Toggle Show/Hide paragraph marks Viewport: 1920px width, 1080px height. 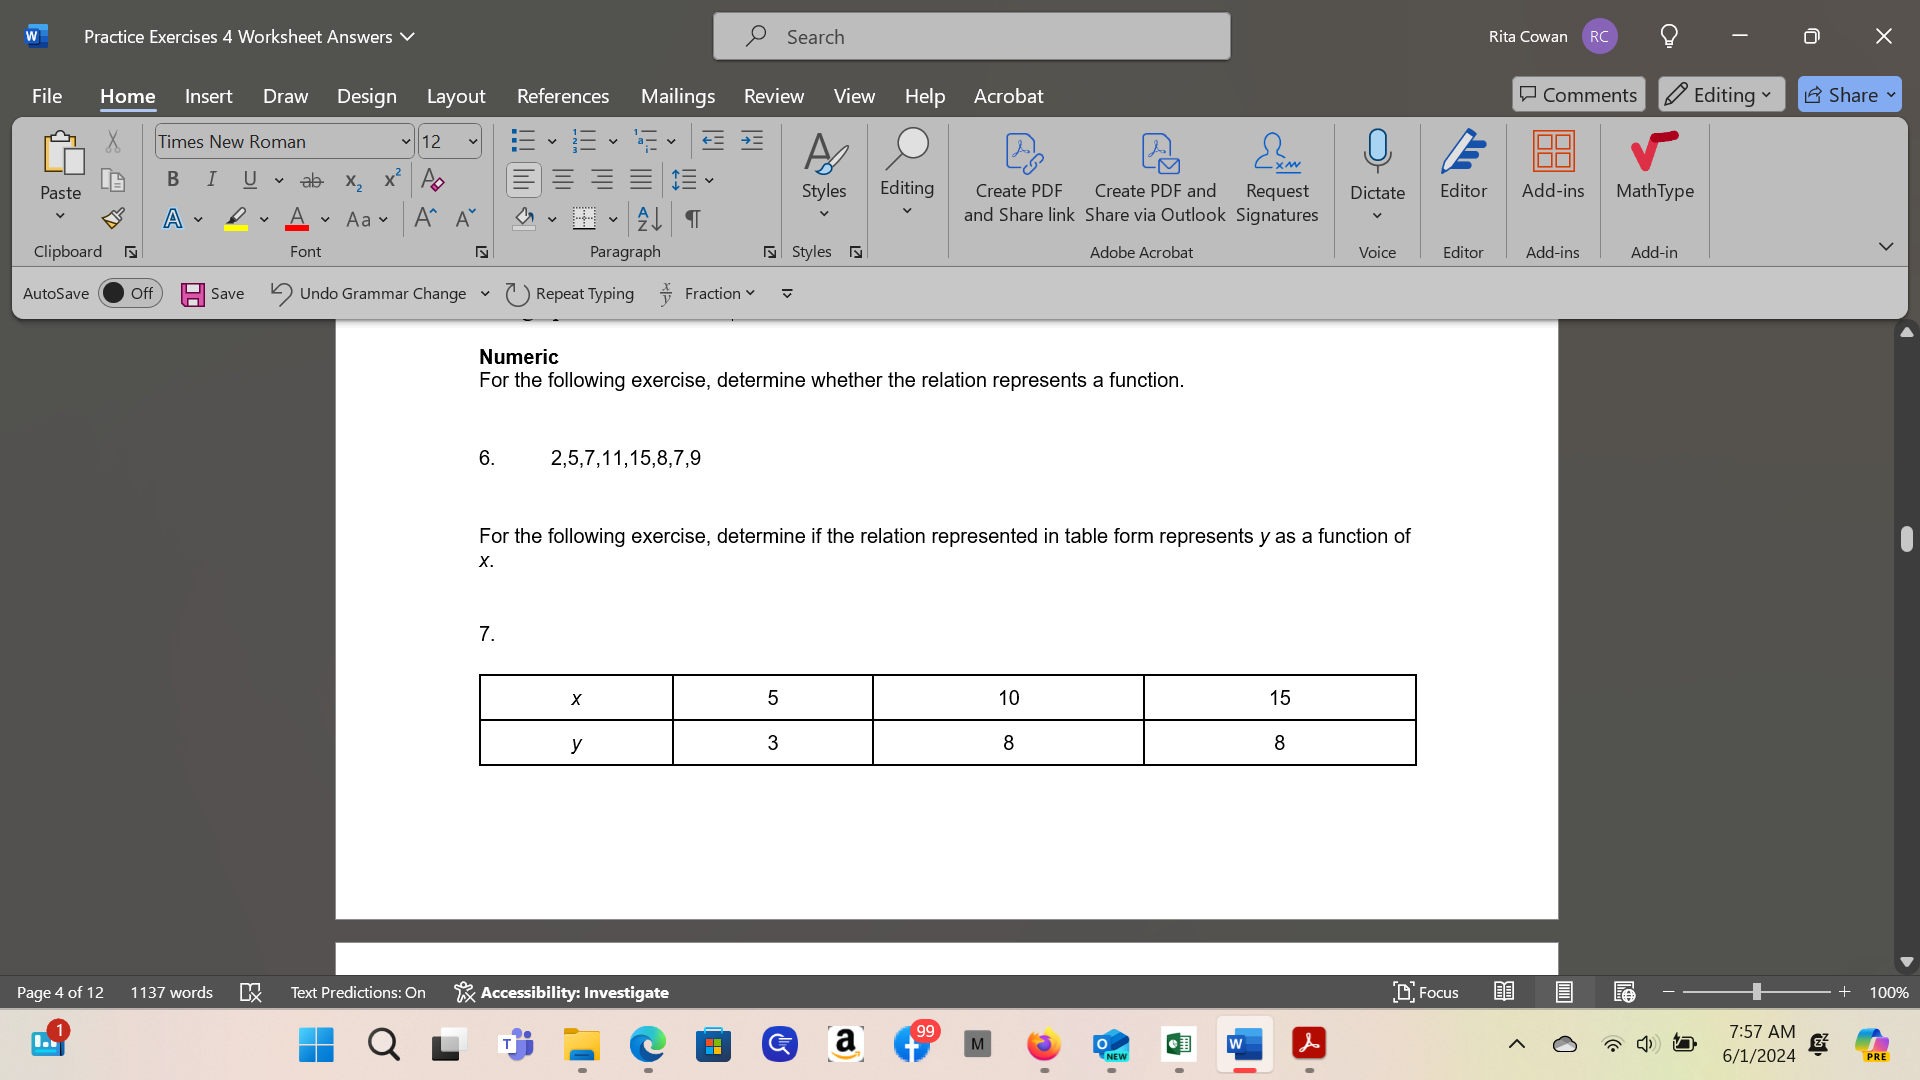(693, 218)
